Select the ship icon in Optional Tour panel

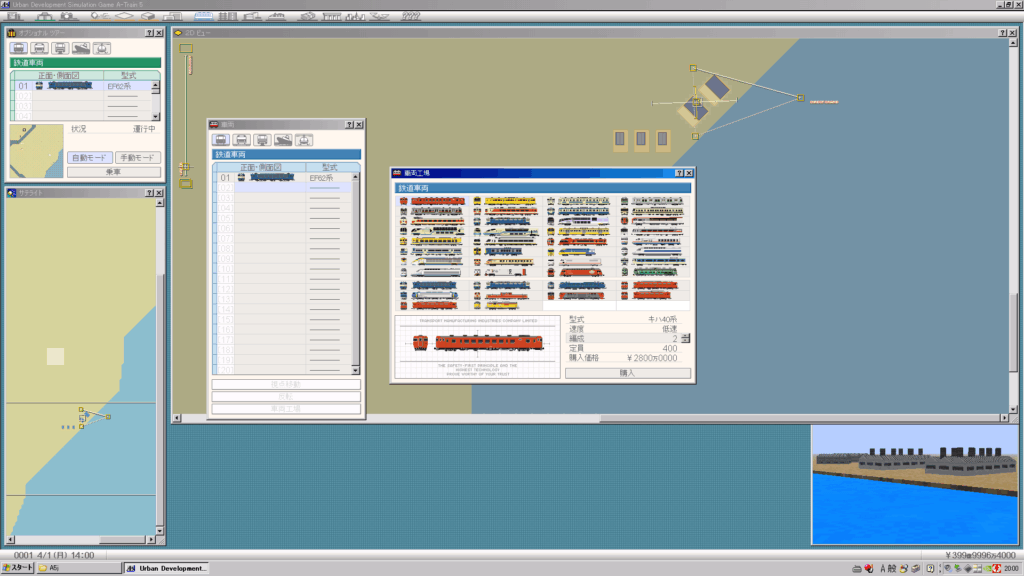81,48
